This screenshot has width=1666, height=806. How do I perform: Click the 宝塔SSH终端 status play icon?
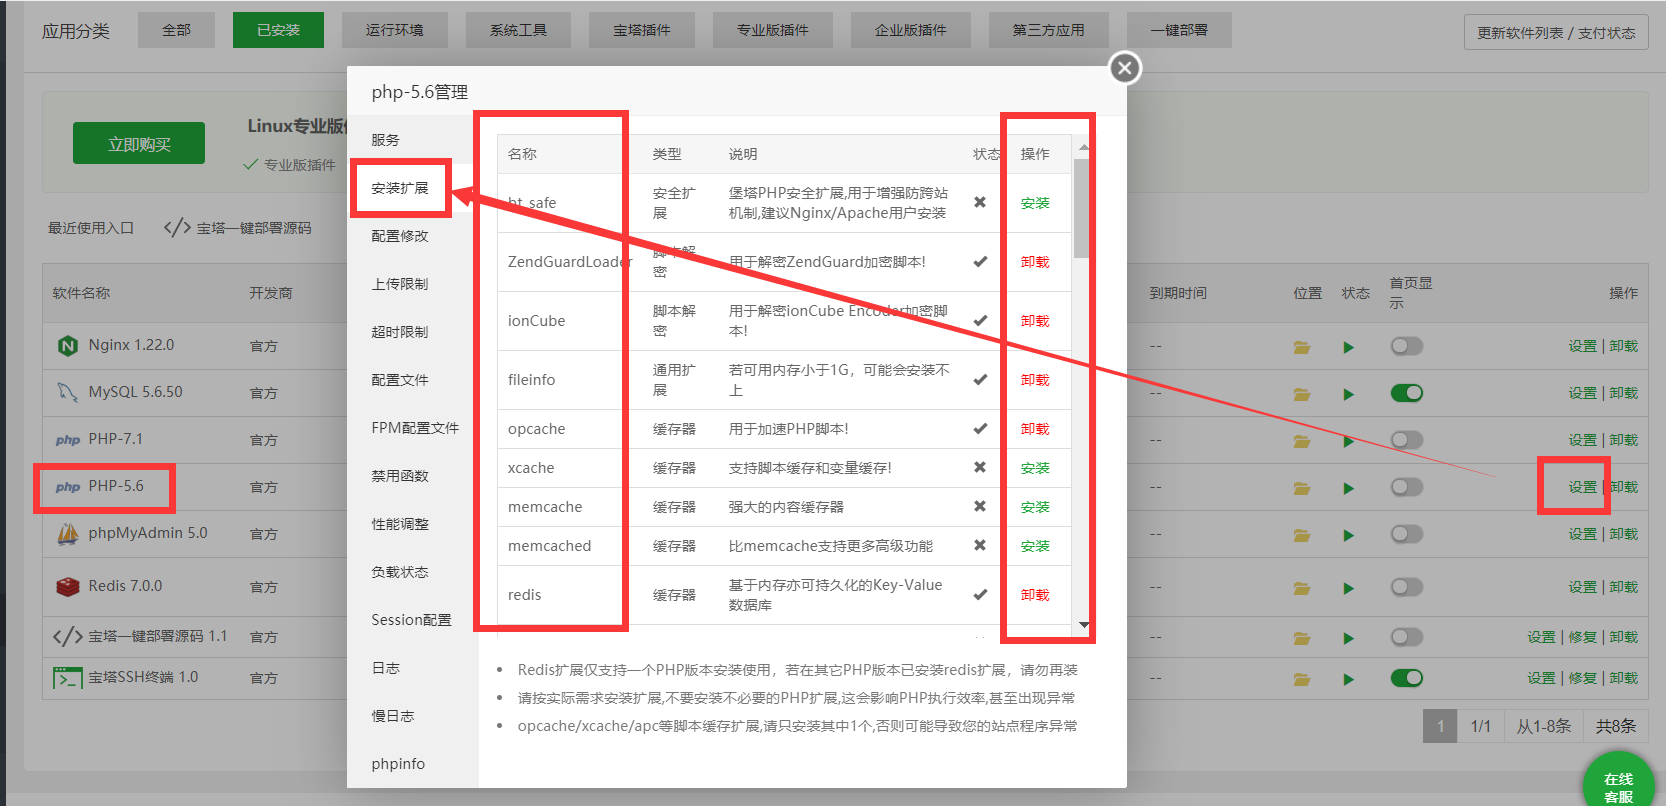click(1348, 680)
